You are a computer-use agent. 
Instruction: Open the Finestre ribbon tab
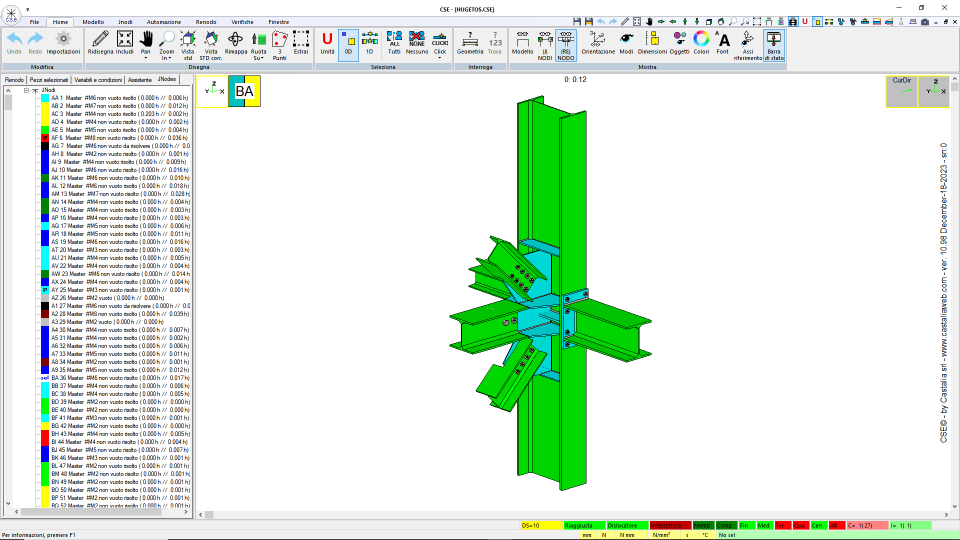point(279,22)
